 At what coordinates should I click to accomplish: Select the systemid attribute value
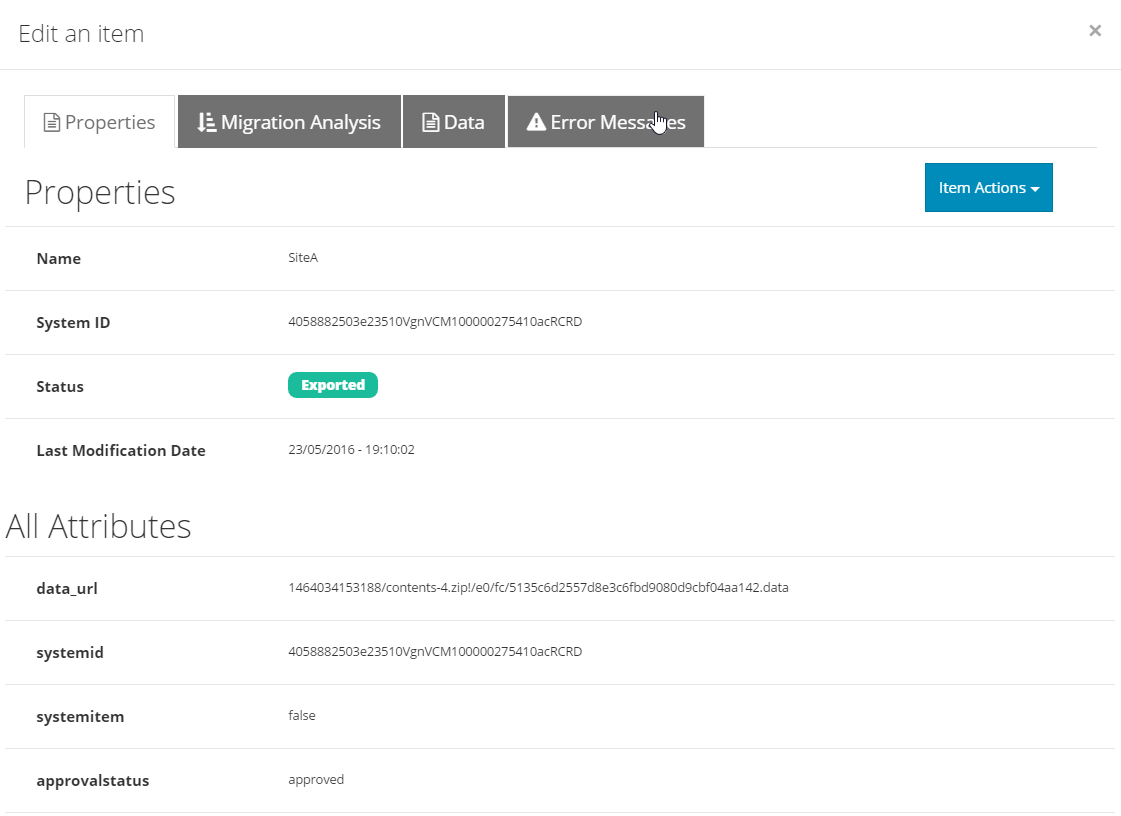point(435,652)
